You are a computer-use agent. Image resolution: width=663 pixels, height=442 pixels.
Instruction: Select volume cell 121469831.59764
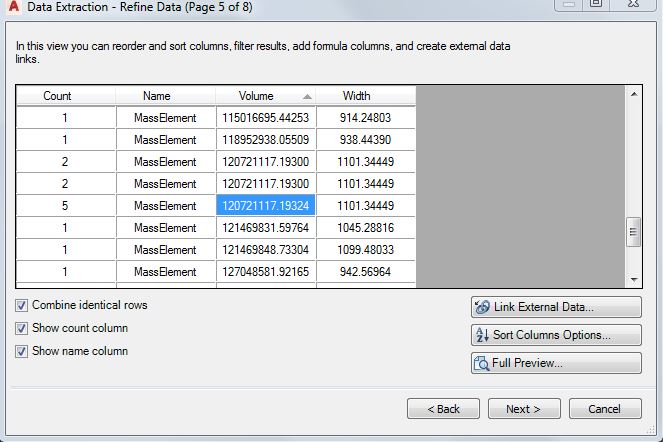(x=266, y=228)
